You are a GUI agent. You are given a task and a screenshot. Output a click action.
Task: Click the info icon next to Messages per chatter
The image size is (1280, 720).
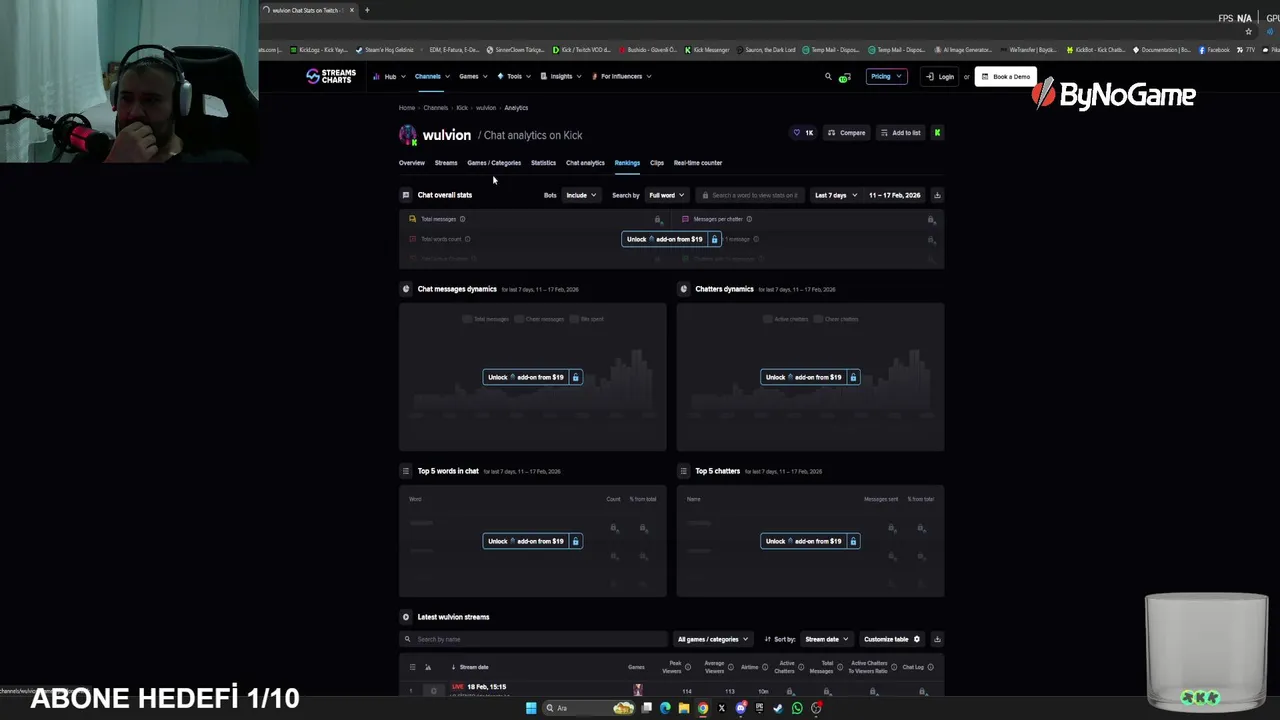point(749,219)
